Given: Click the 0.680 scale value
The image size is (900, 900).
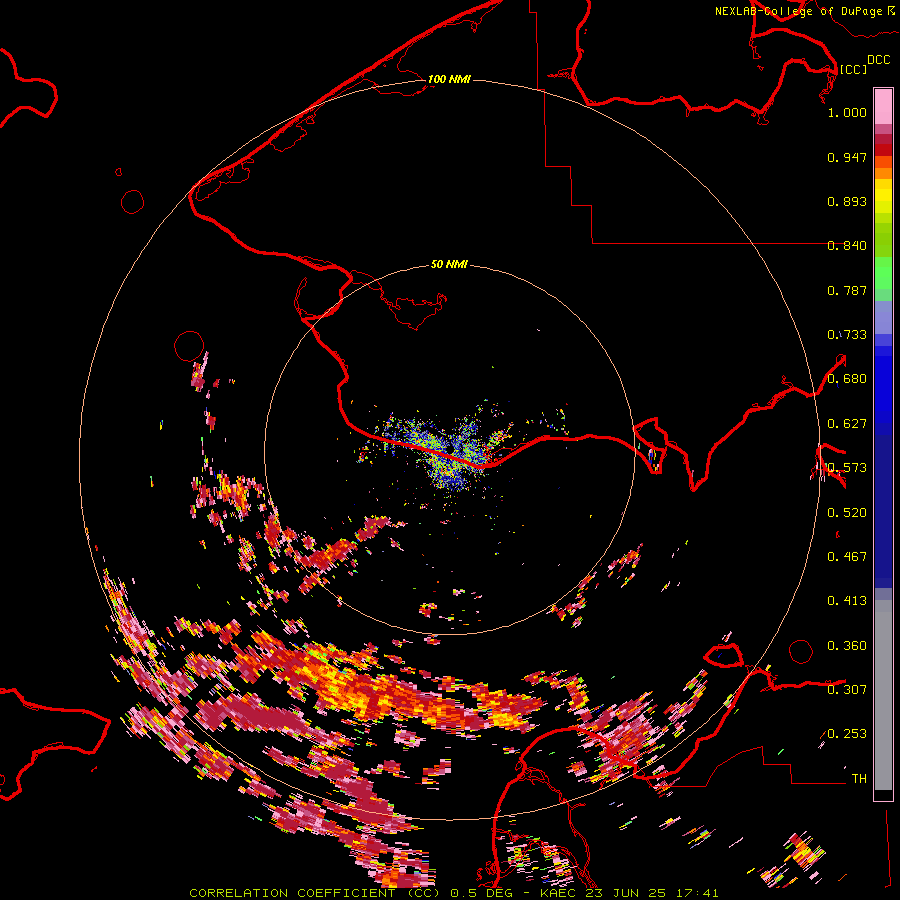Looking at the screenshot, I should click(847, 379).
